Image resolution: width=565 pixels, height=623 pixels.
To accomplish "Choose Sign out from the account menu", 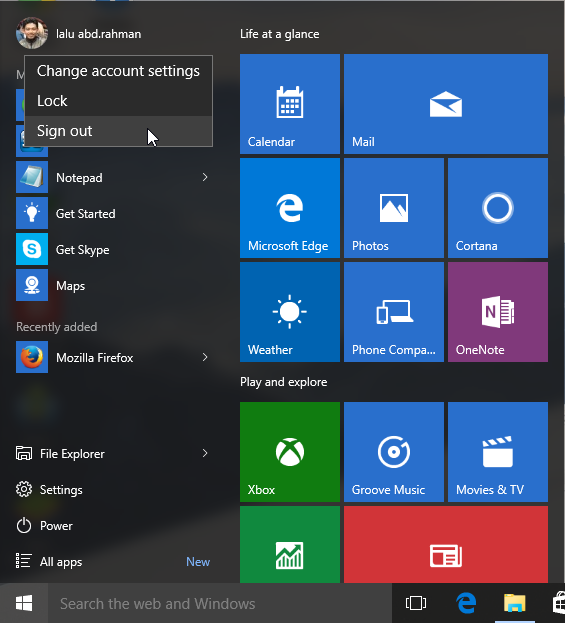I will coord(118,131).
